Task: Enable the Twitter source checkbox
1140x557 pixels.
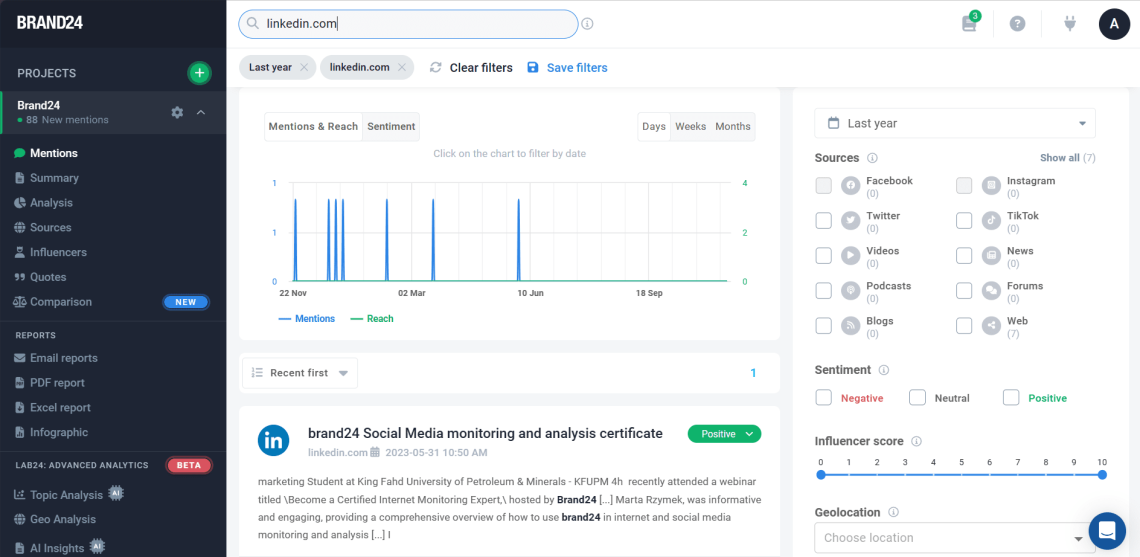Action: coord(824,221)
